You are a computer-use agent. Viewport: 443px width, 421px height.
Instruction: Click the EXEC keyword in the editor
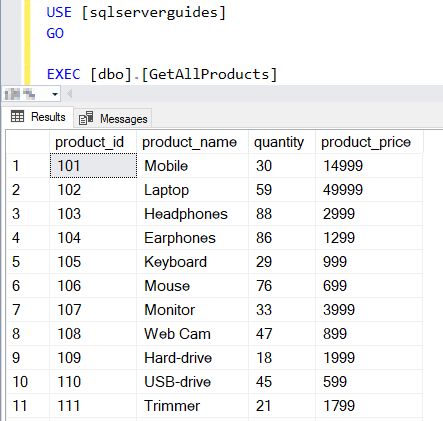(63, 74)
